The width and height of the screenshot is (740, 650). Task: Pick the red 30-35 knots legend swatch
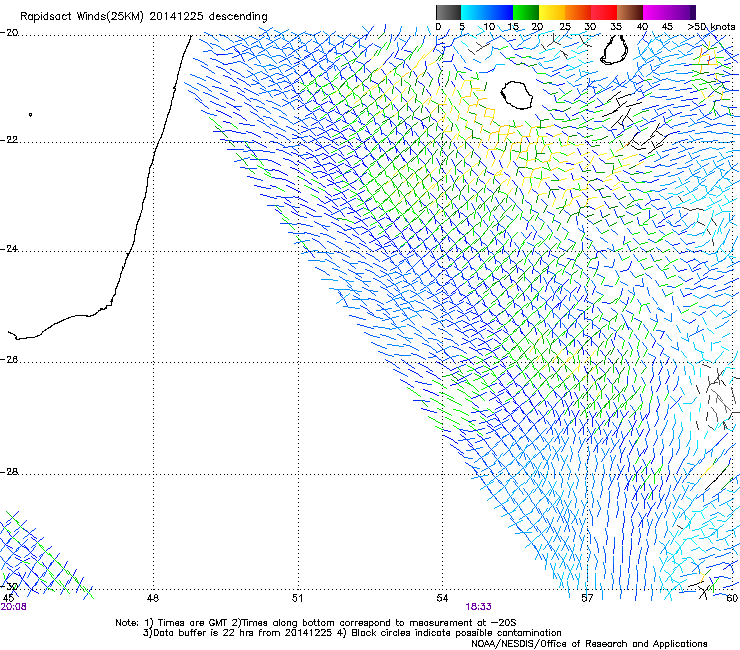pyautogui.click(x=604, y=12)
